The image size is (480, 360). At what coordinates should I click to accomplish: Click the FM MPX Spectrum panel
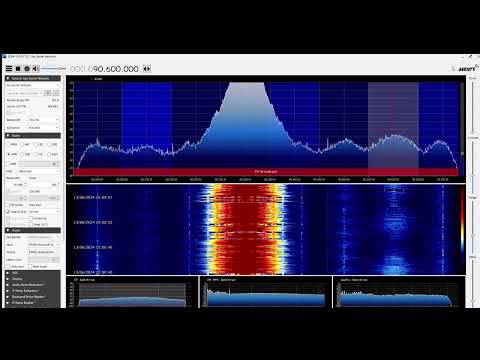coord(266,292)
